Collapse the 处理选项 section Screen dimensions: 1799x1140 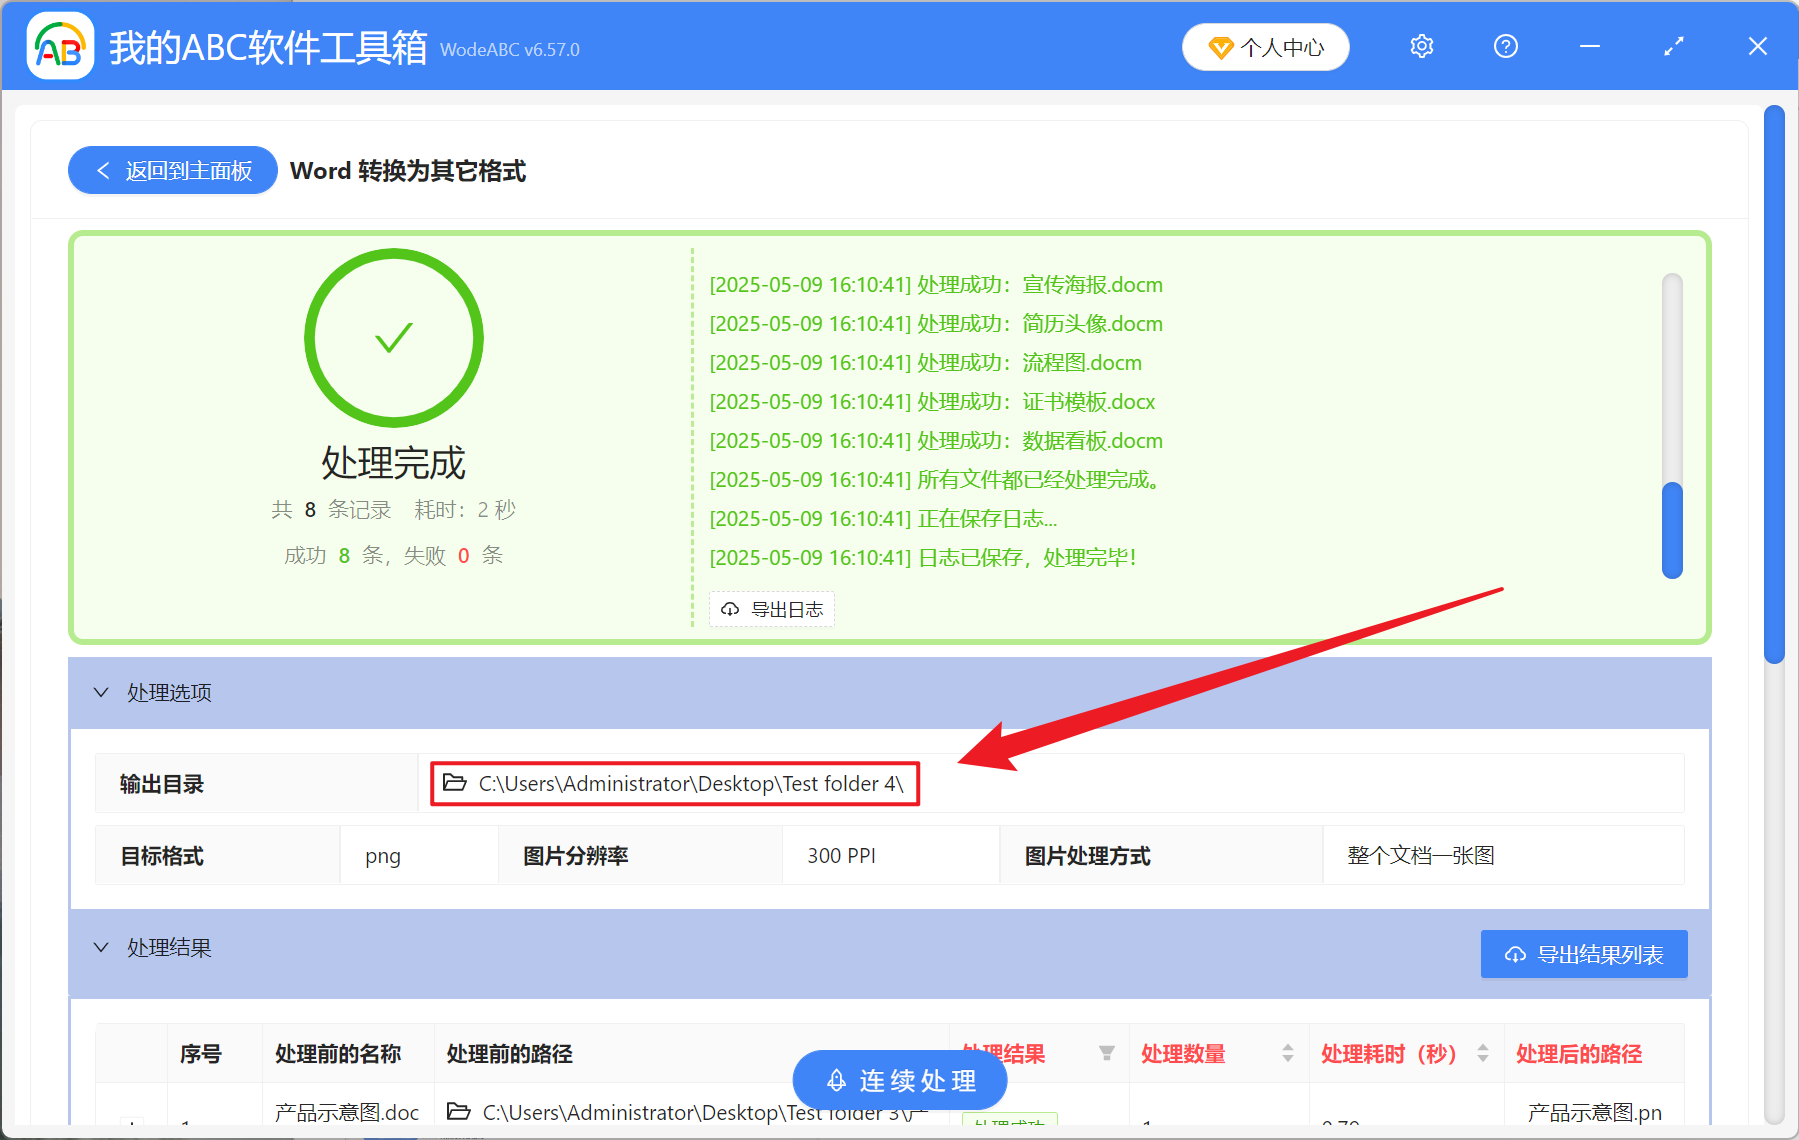(x=100, y=692)
